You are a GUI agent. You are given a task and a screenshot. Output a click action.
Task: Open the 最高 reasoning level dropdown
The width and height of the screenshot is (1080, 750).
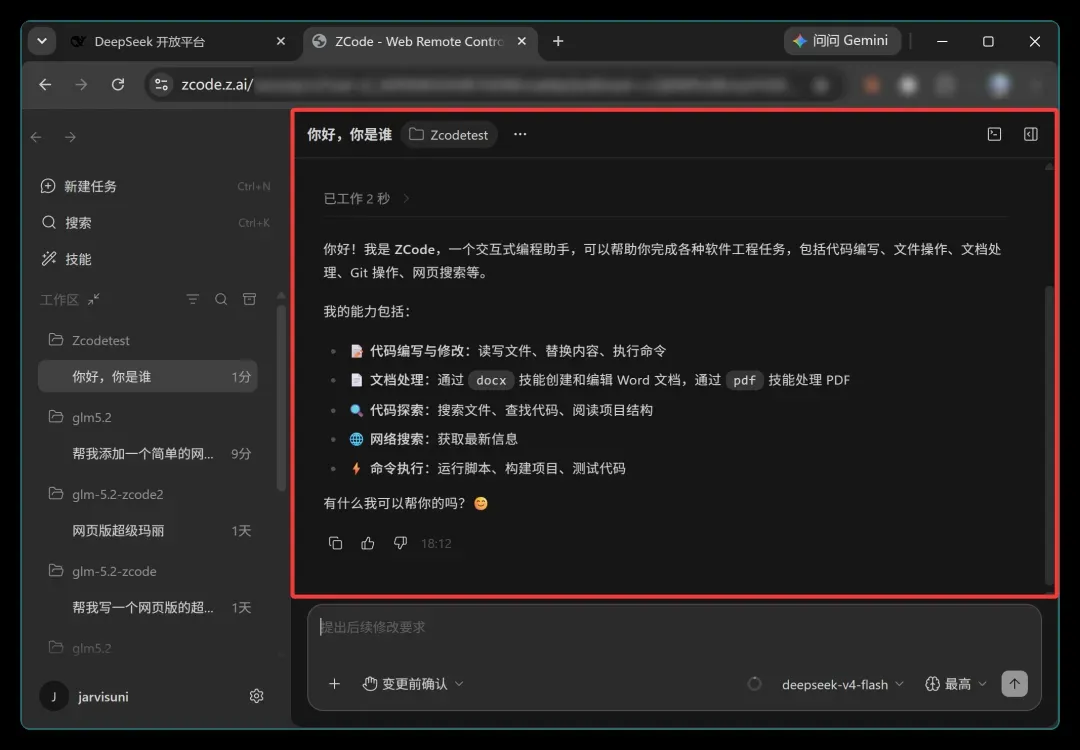955,684
